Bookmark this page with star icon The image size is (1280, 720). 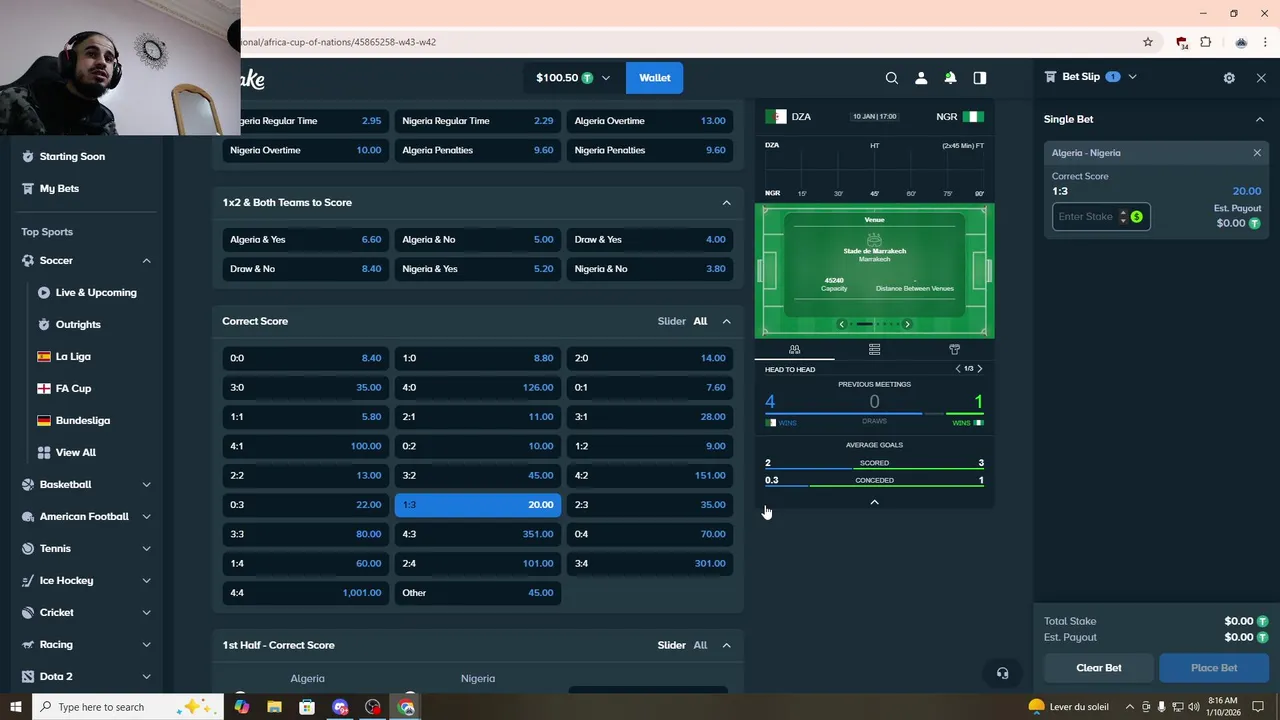[1148, 42]
